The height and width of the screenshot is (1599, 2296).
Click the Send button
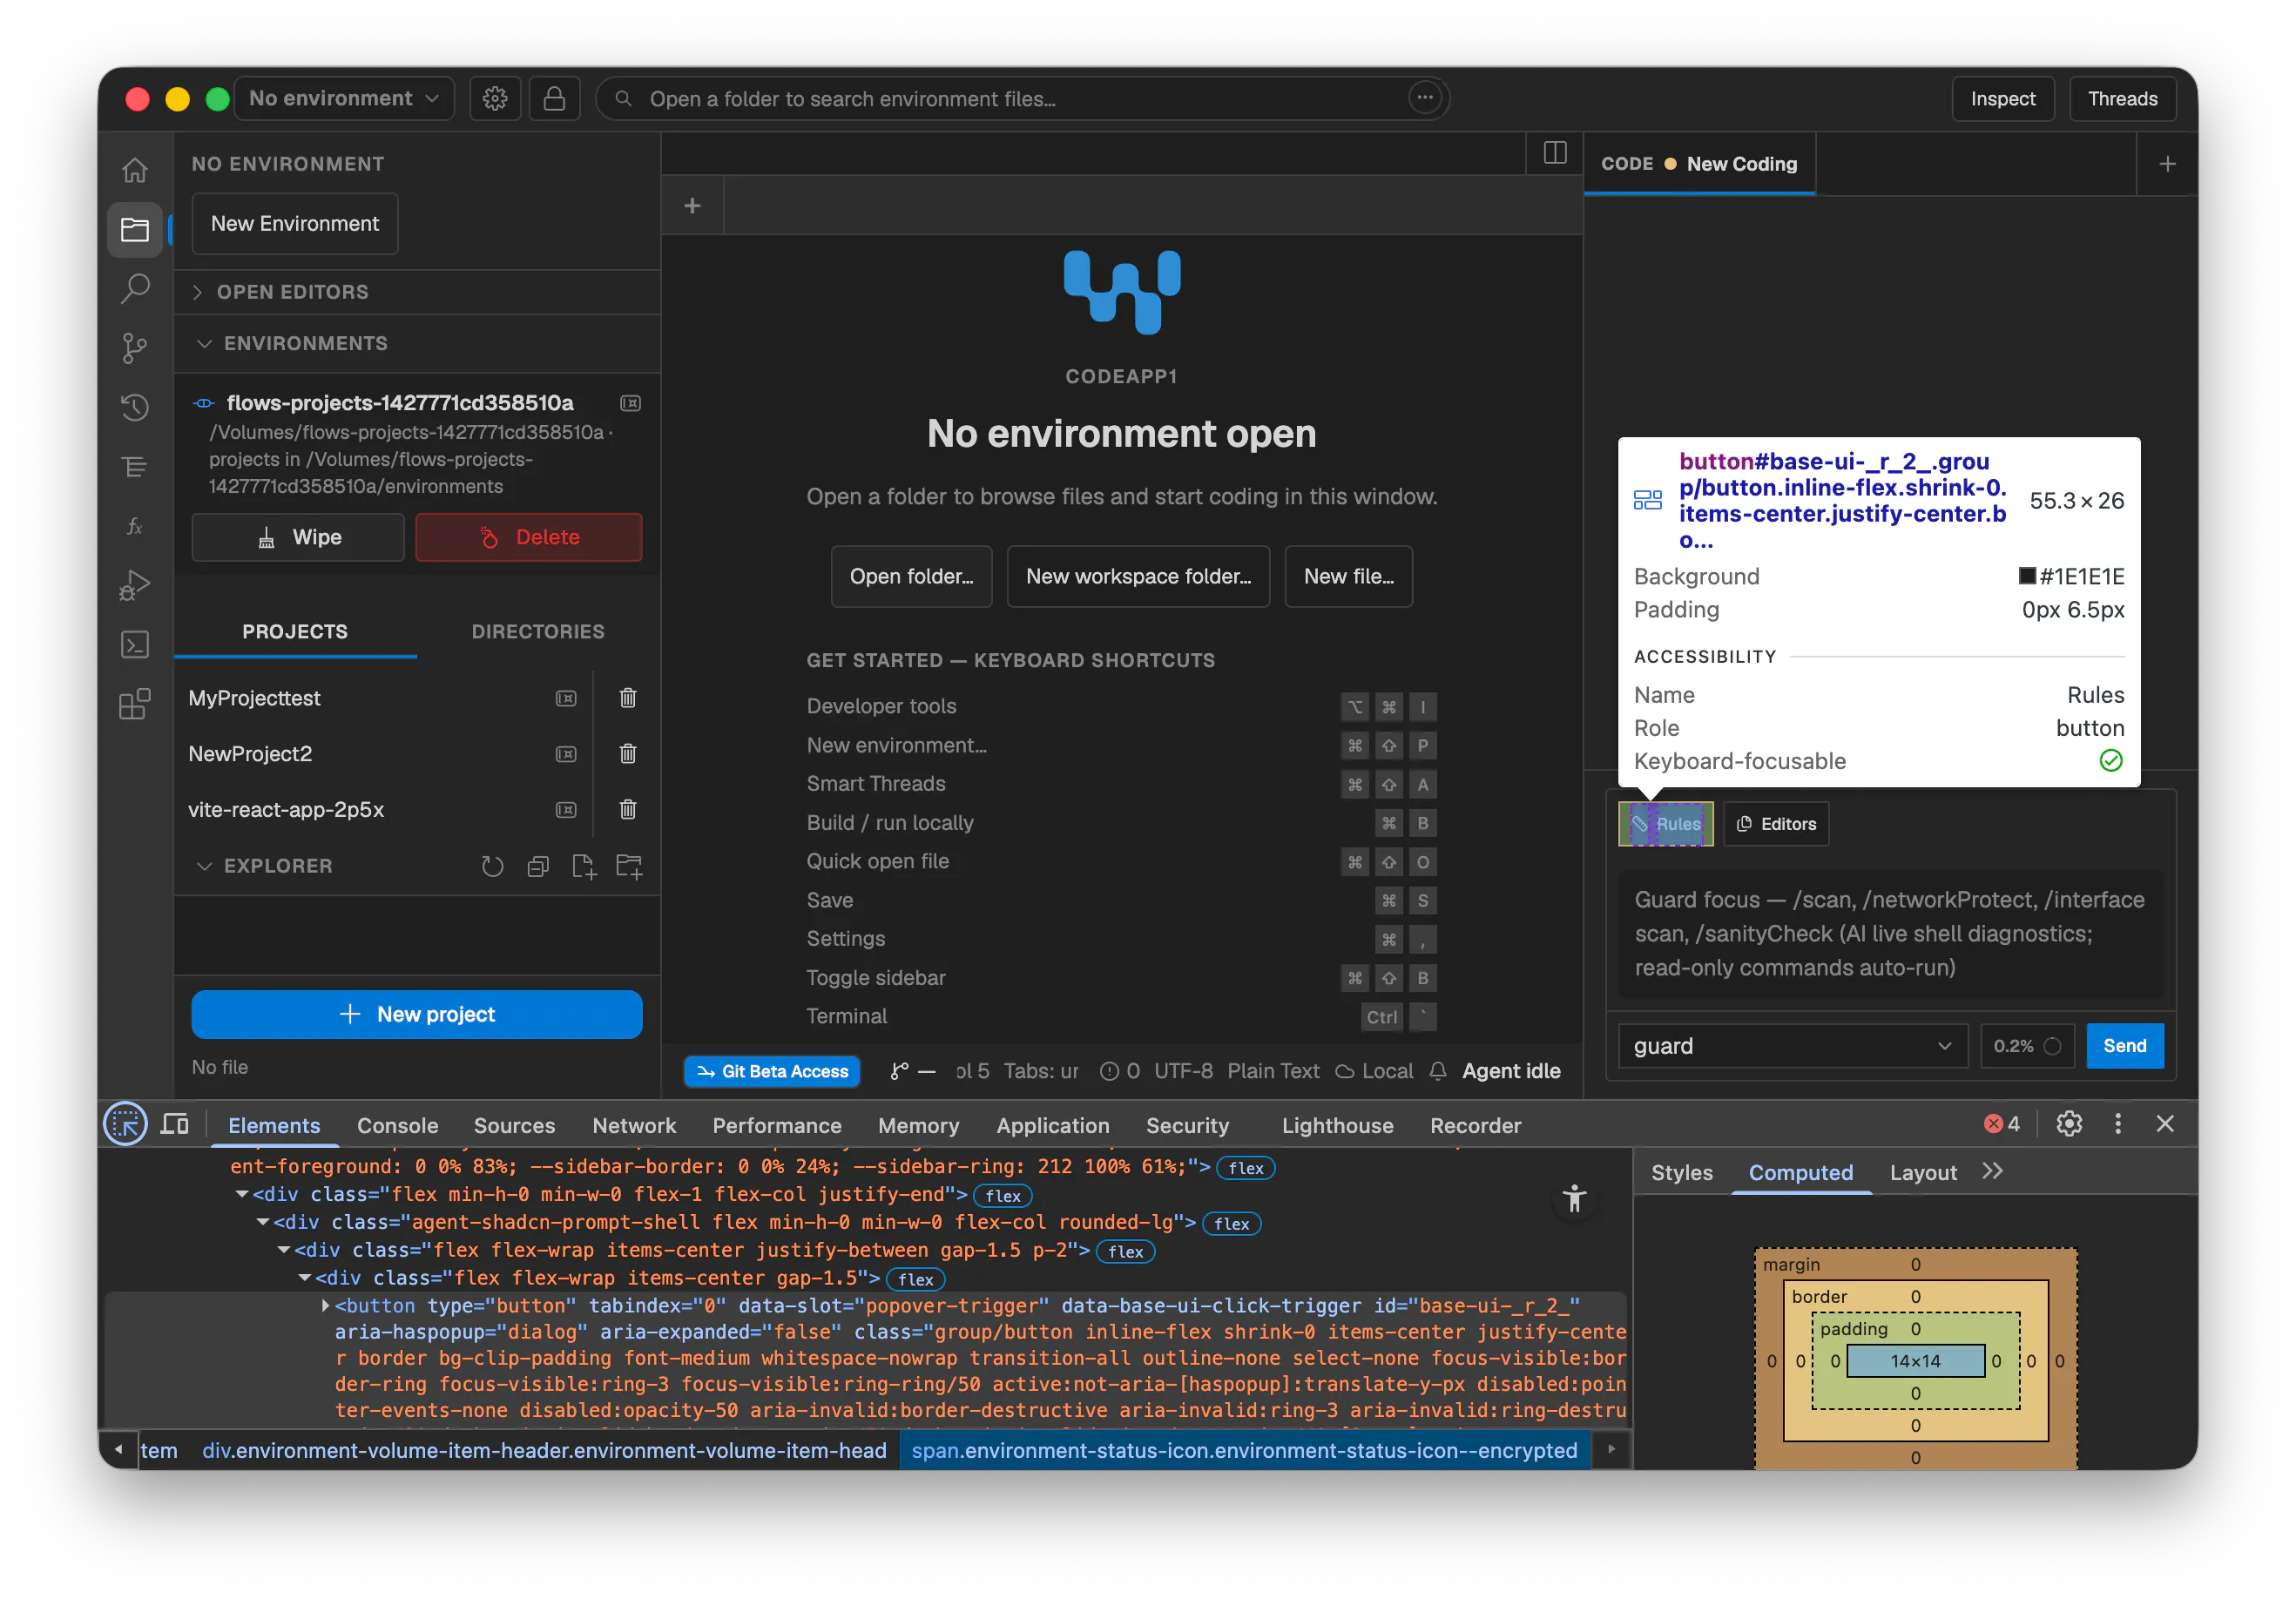(2125, 1046)
